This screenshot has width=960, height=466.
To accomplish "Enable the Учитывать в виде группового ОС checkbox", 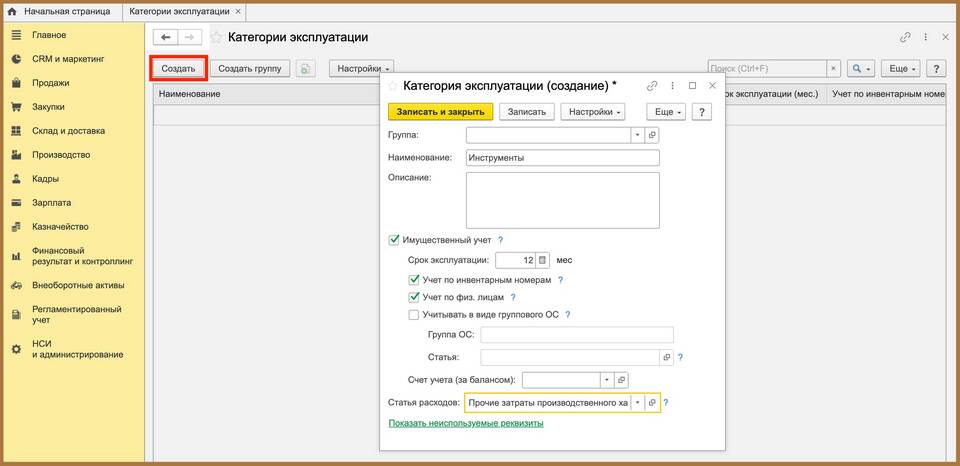I will click(x=414, y=314).
